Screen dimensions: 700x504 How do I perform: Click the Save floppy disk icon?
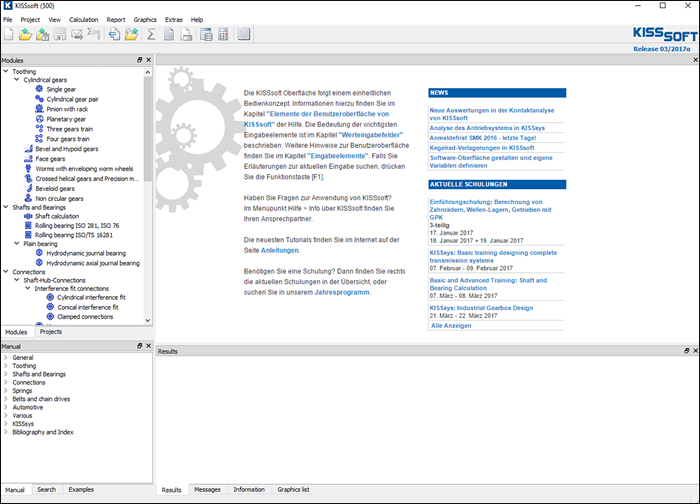60,34
